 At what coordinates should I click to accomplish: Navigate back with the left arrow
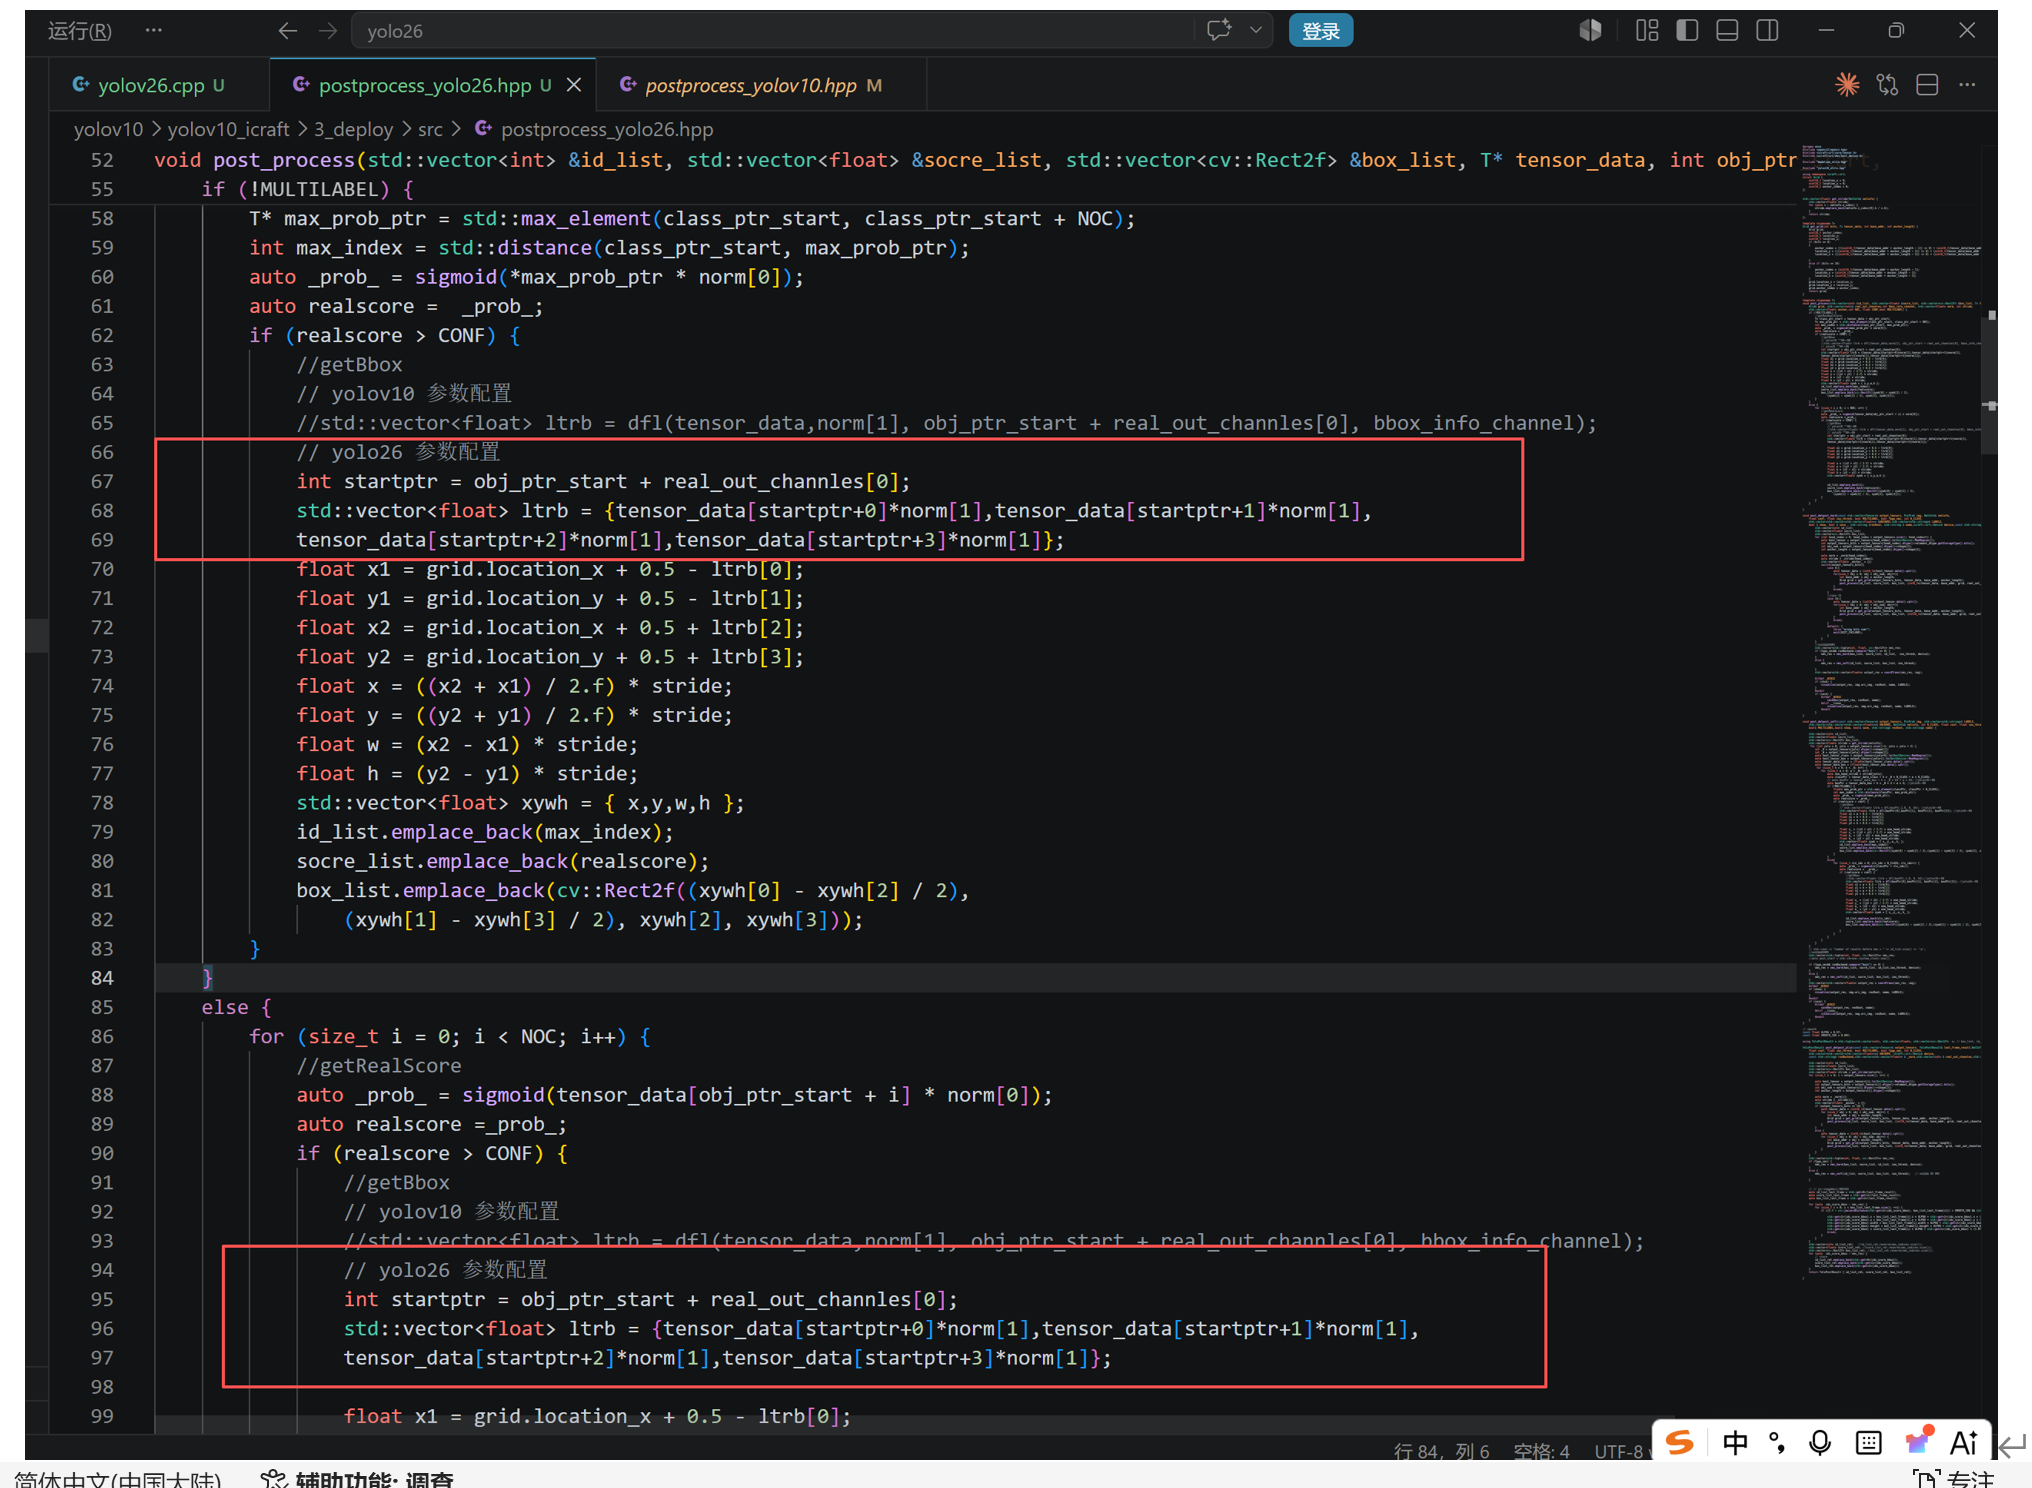click(287, 31)
